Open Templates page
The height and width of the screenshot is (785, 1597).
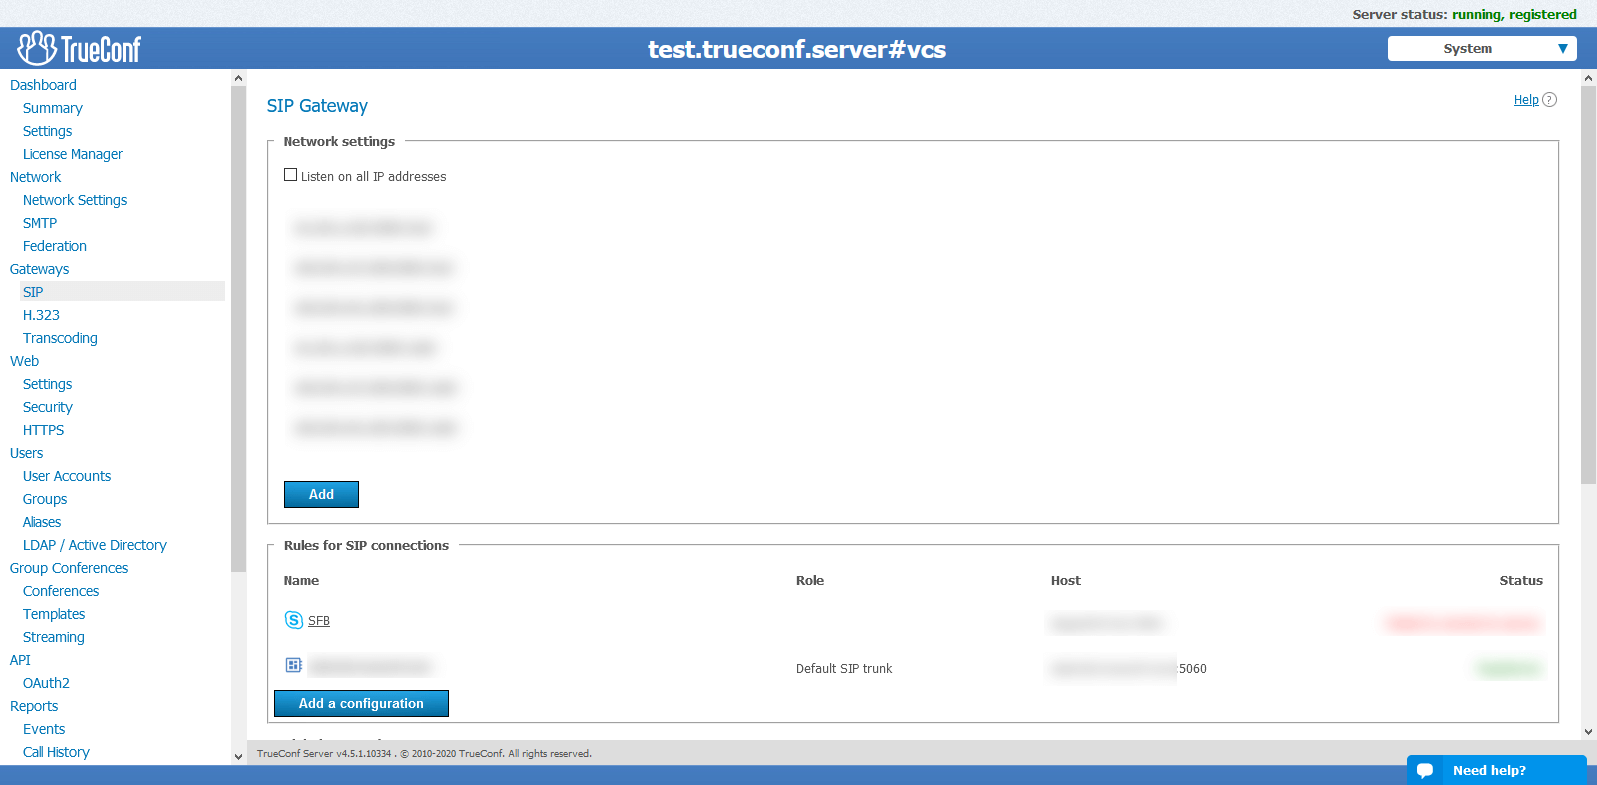(54, 614)
